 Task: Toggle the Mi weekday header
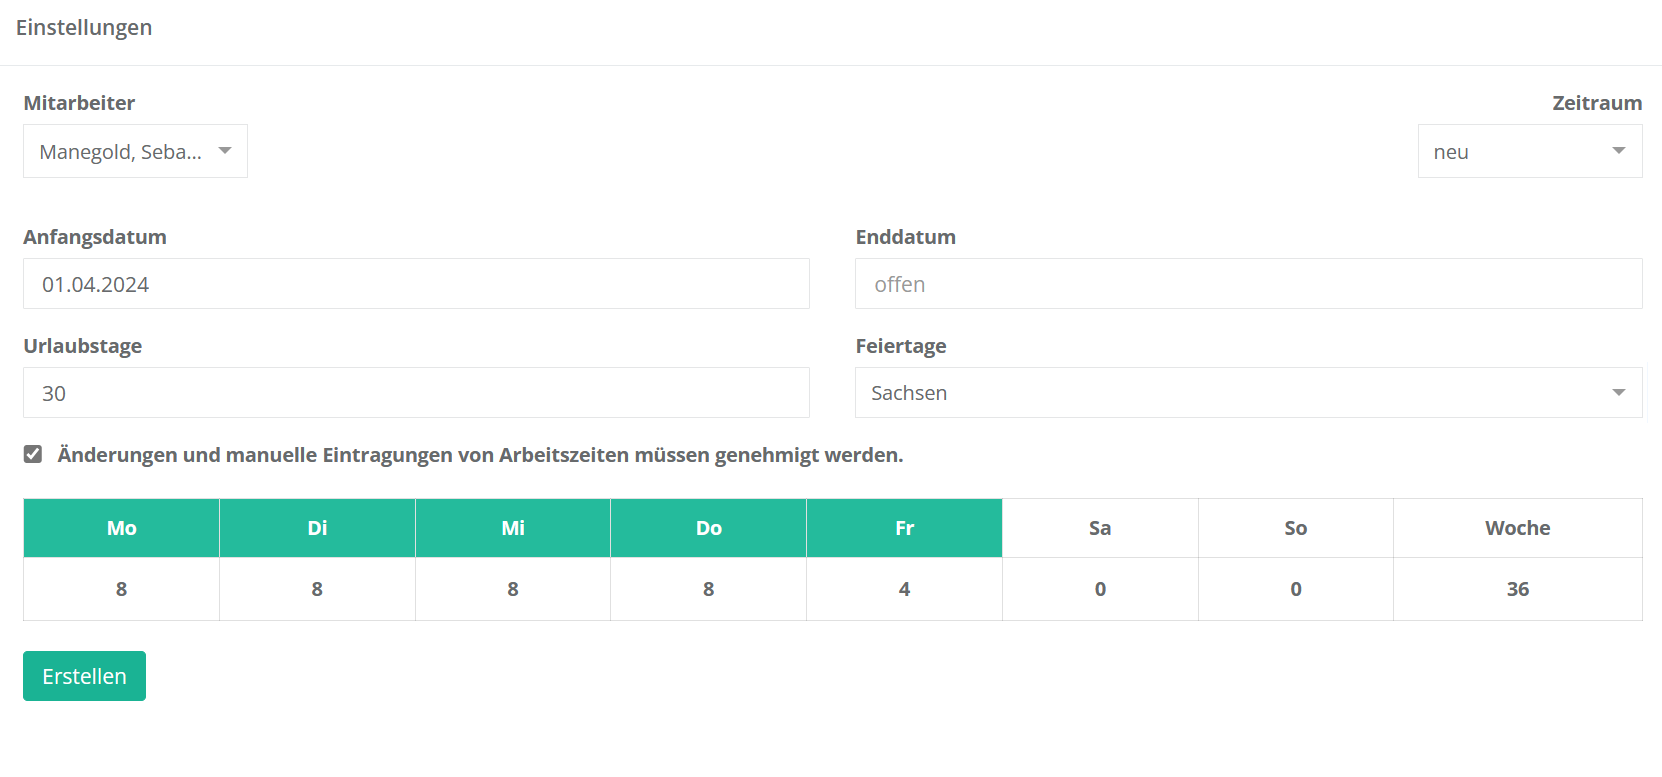coord(513,528)
